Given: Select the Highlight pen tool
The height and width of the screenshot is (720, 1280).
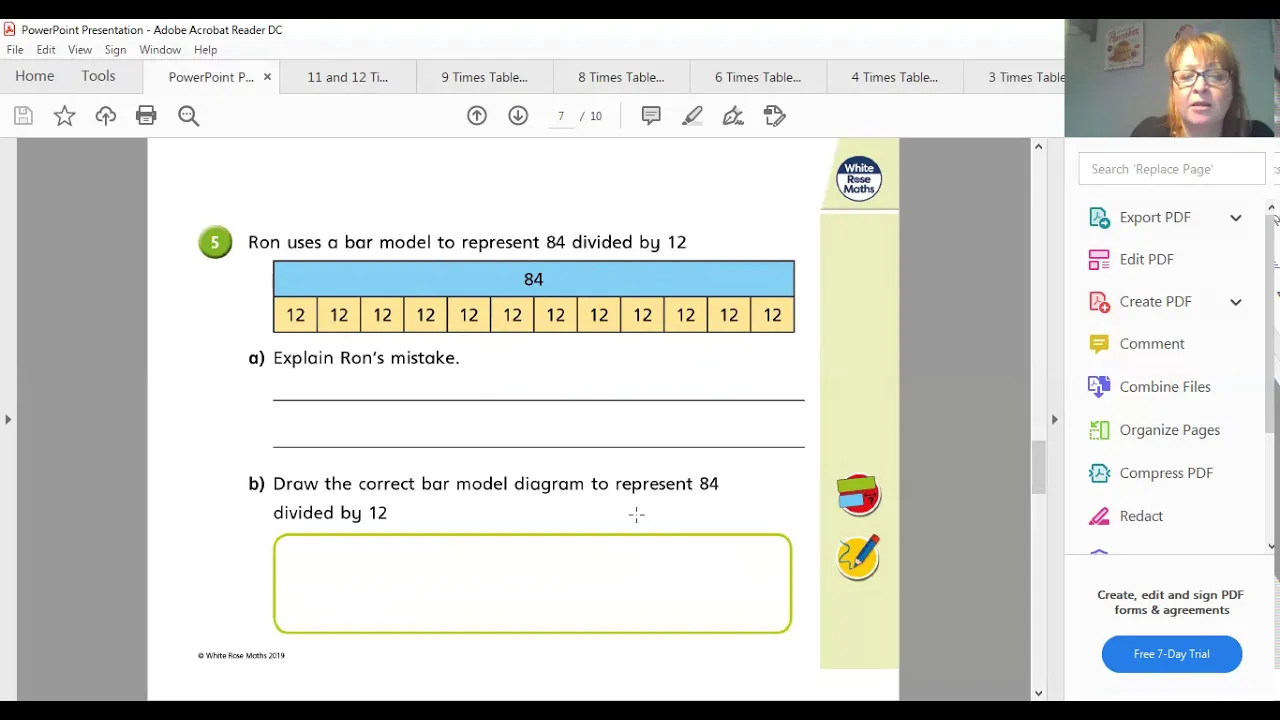Looking at the screenshot, I should click(692, 116).
